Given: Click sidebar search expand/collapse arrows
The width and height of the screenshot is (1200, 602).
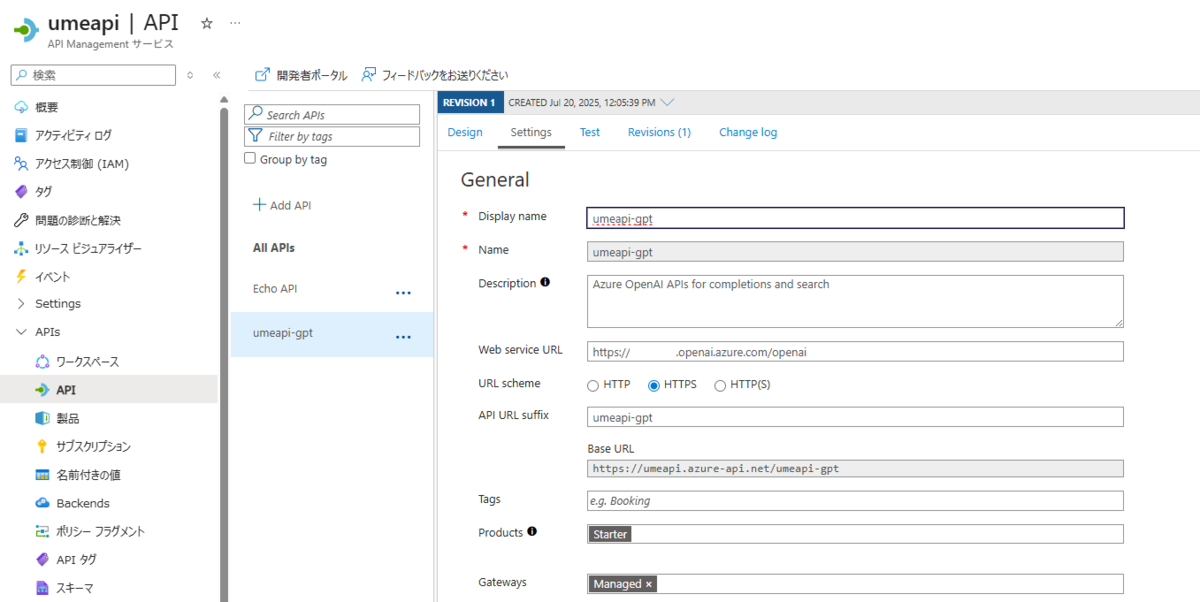Looking at the screenshot, I should pos(190,75).
